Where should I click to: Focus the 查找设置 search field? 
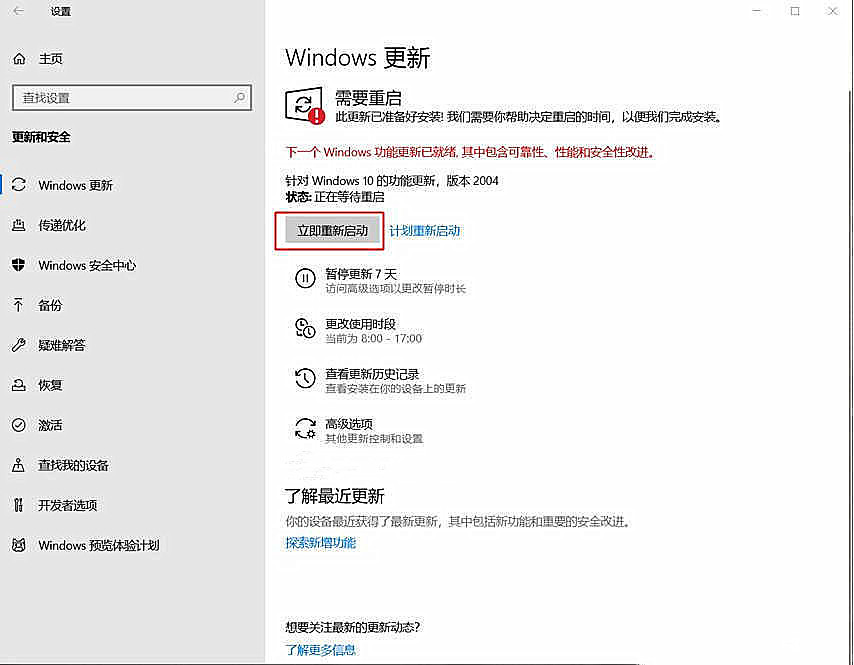132,97
